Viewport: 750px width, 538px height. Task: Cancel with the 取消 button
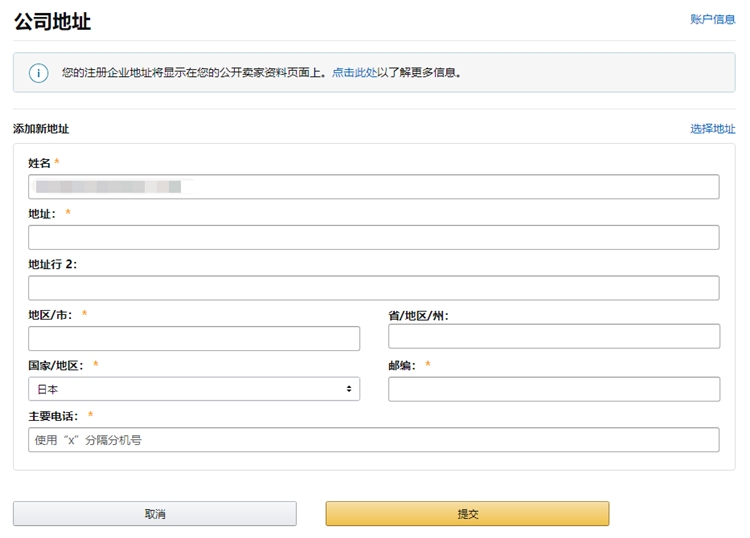pos(154,514)
